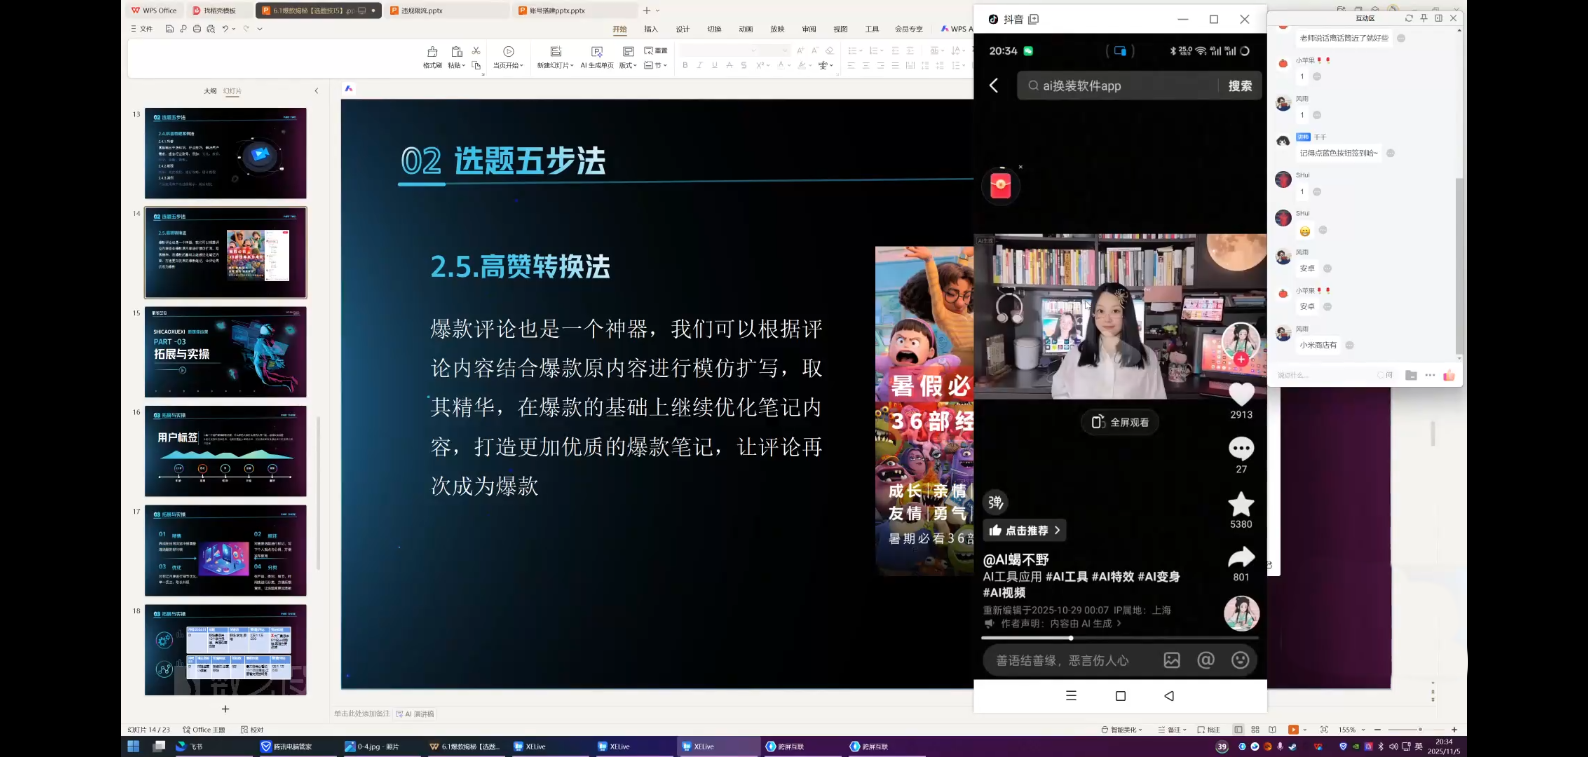Tap the red envelope icon

tap(1001, 185)
